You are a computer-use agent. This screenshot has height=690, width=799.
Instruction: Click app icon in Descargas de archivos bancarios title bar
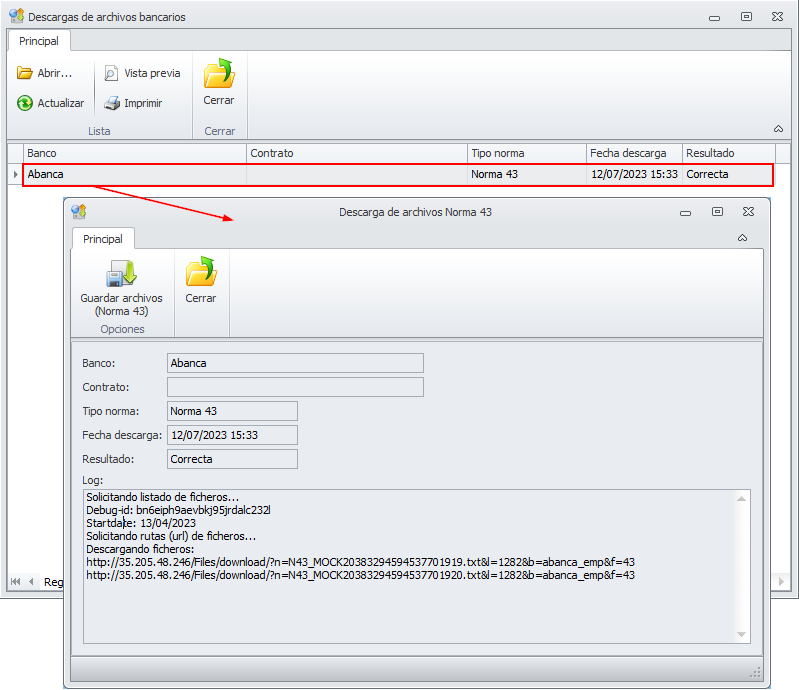16,16
